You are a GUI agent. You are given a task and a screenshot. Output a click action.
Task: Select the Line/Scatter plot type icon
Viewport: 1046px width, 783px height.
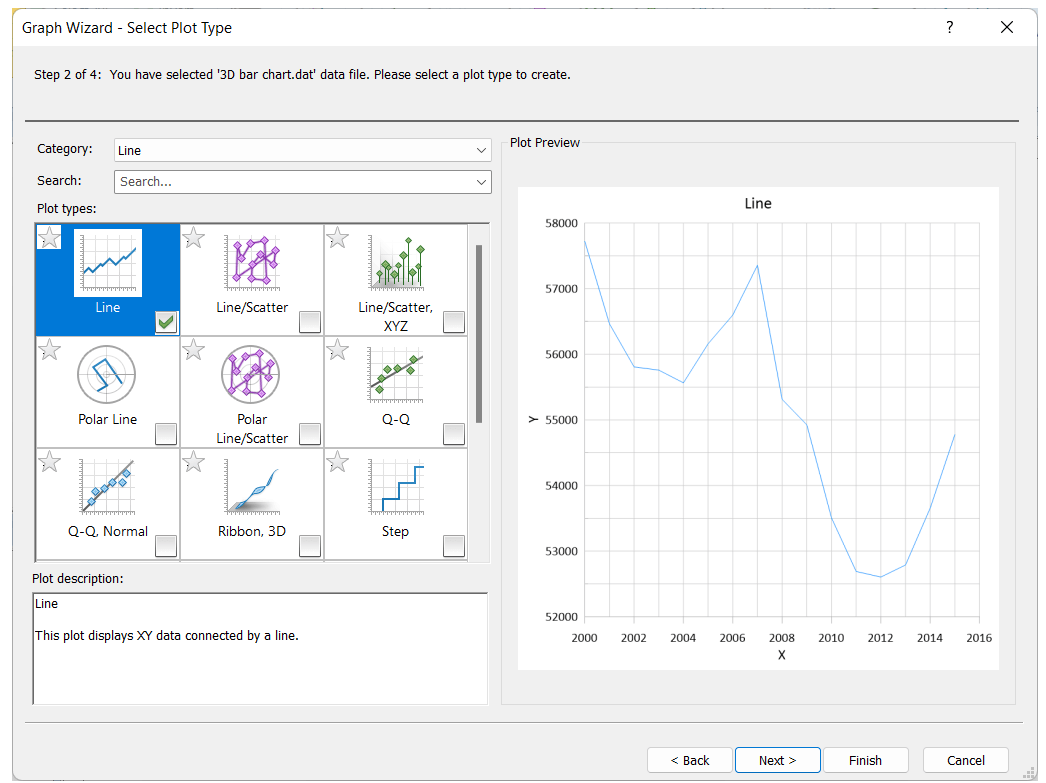(x=251, y=263)
